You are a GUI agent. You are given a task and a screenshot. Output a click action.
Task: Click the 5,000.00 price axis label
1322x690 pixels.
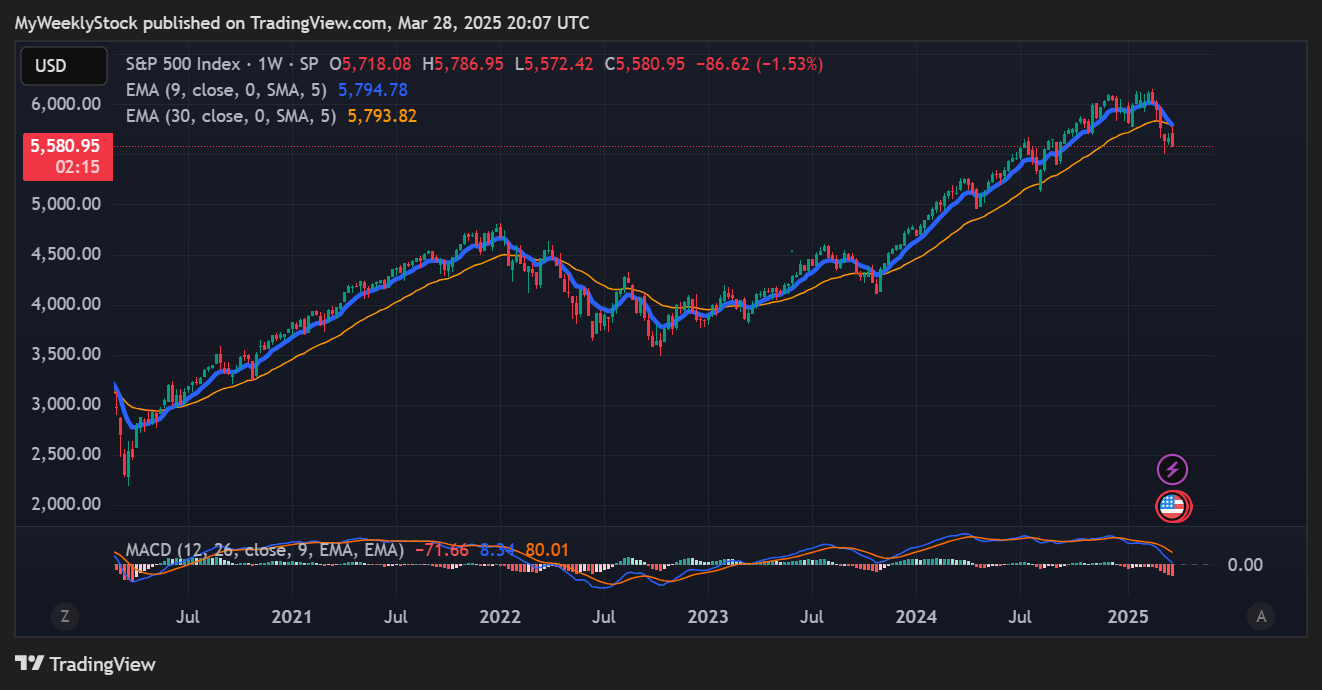pos(66,204)
